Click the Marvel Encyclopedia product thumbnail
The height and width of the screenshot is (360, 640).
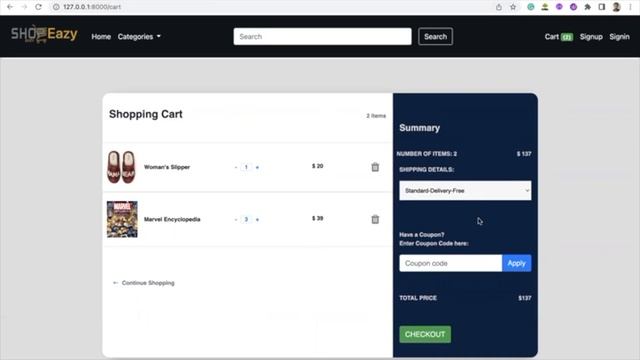point(122,219)
